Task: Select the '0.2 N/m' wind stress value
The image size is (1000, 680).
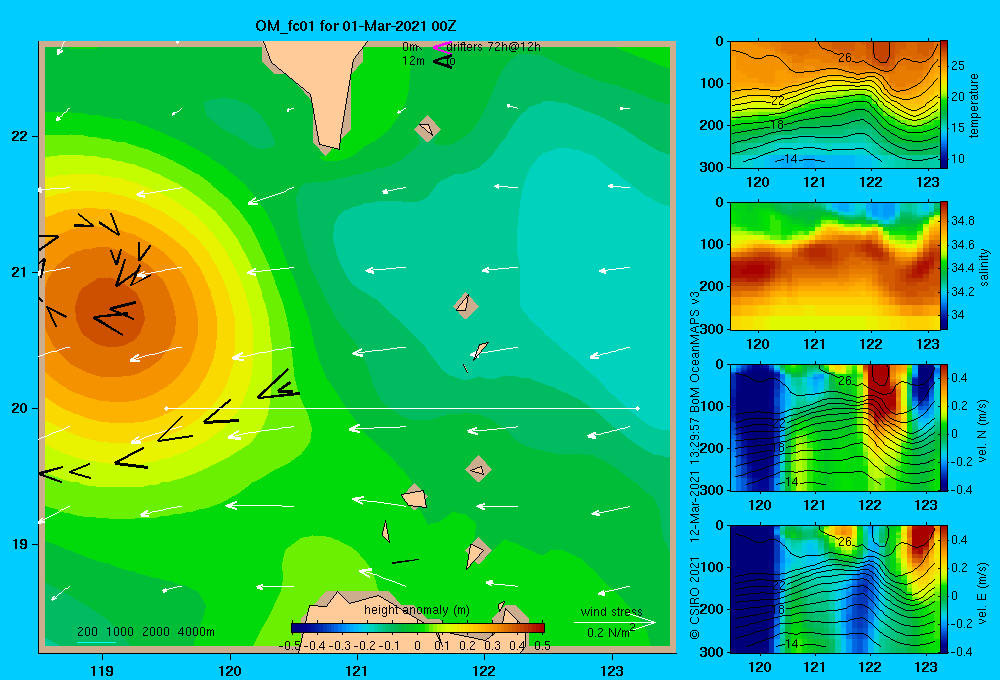Action: click(x=609, y=633)
